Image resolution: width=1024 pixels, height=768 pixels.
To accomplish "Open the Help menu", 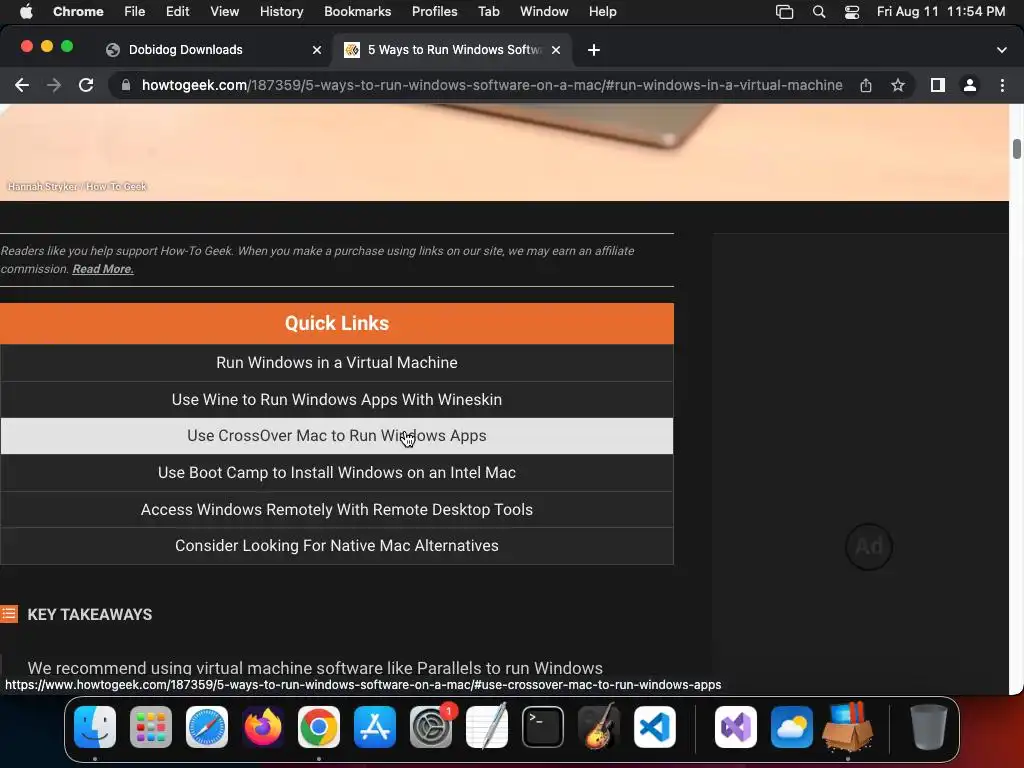I will [x=602, y=11].
